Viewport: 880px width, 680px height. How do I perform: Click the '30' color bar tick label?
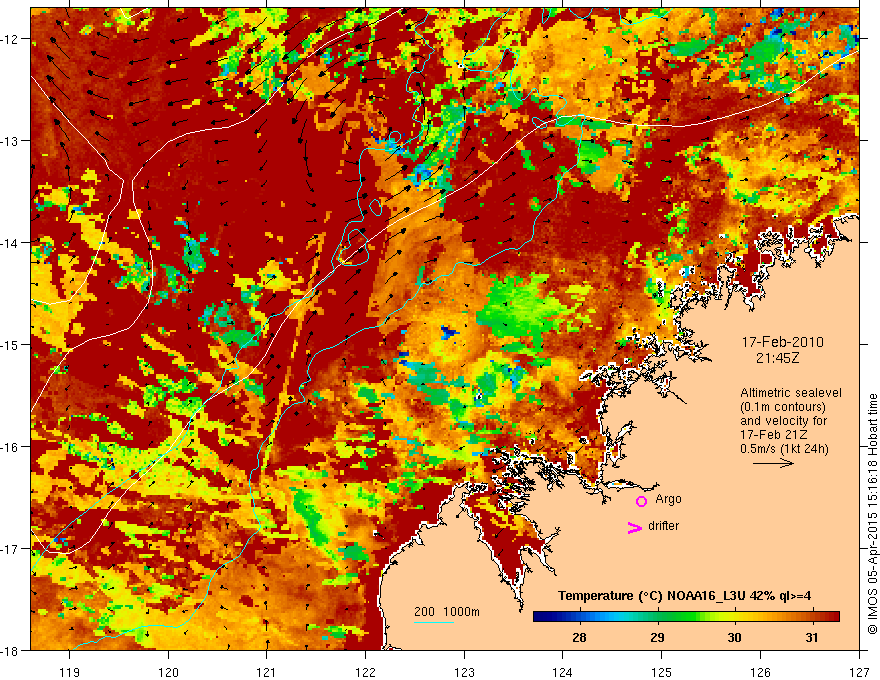coord(734,637)
